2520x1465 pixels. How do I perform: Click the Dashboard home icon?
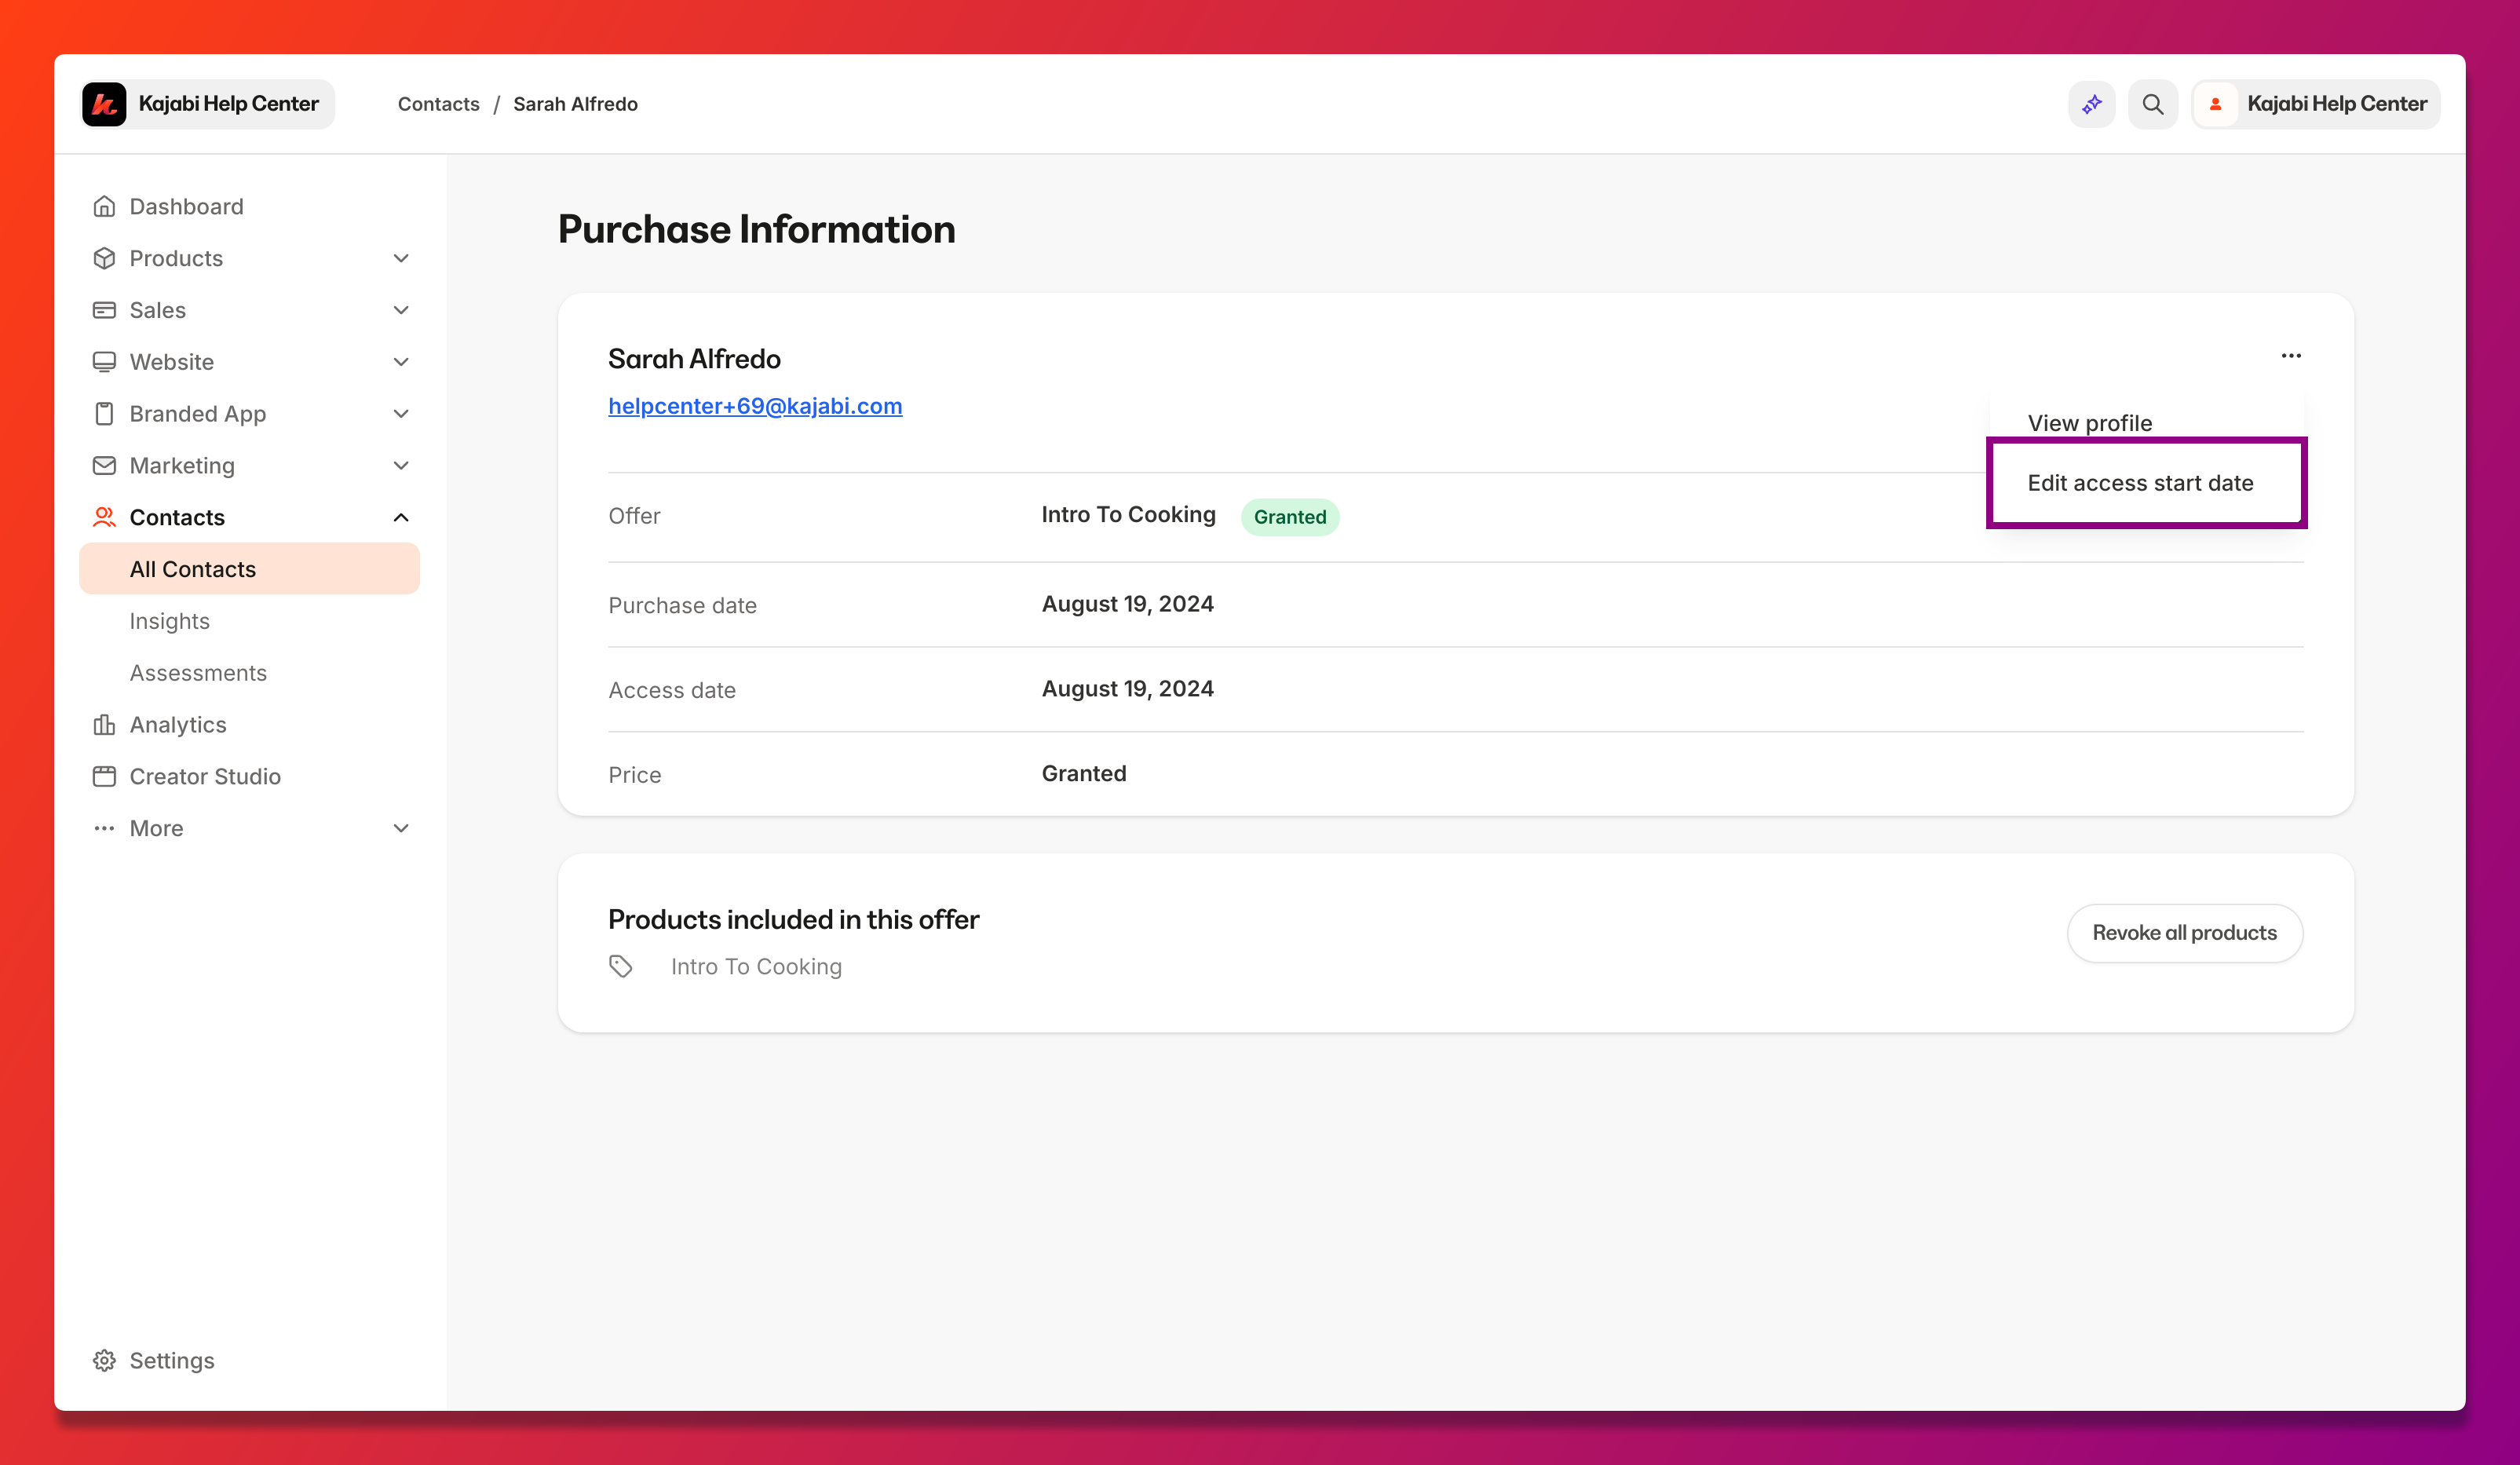click(x=104, y=206)
